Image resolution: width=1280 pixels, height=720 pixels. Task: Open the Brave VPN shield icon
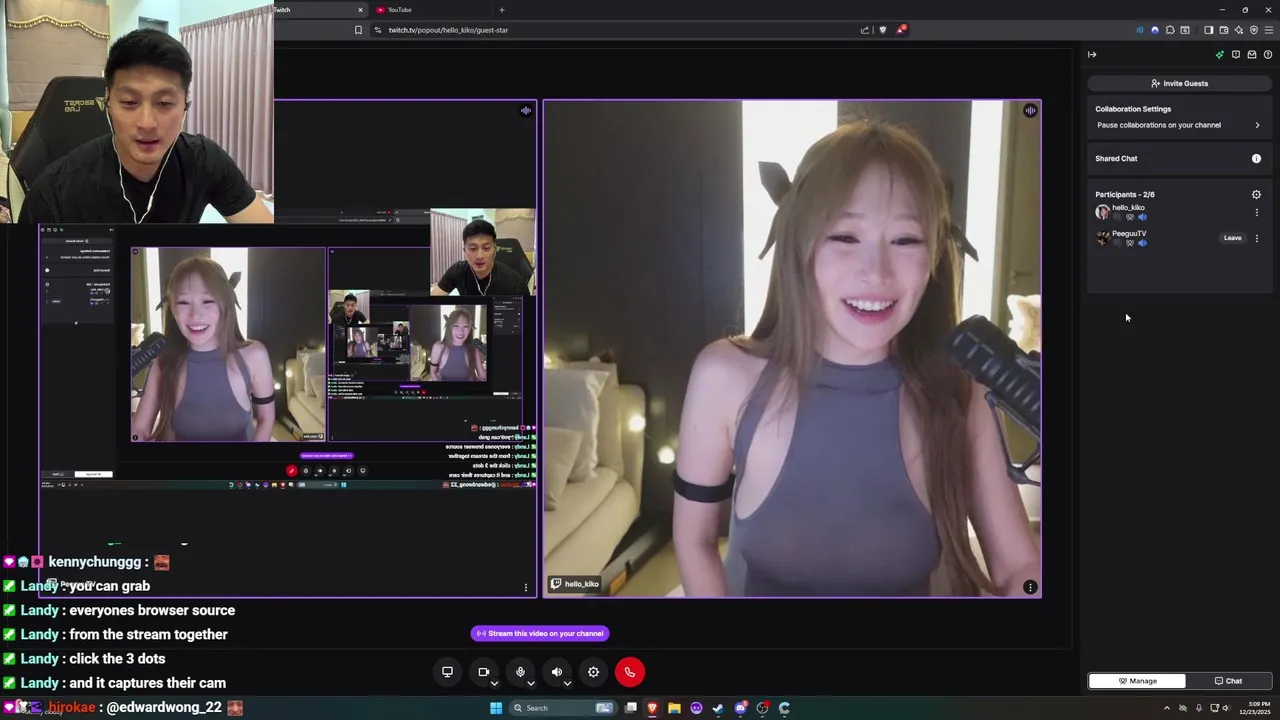[x=1254, y=30]
